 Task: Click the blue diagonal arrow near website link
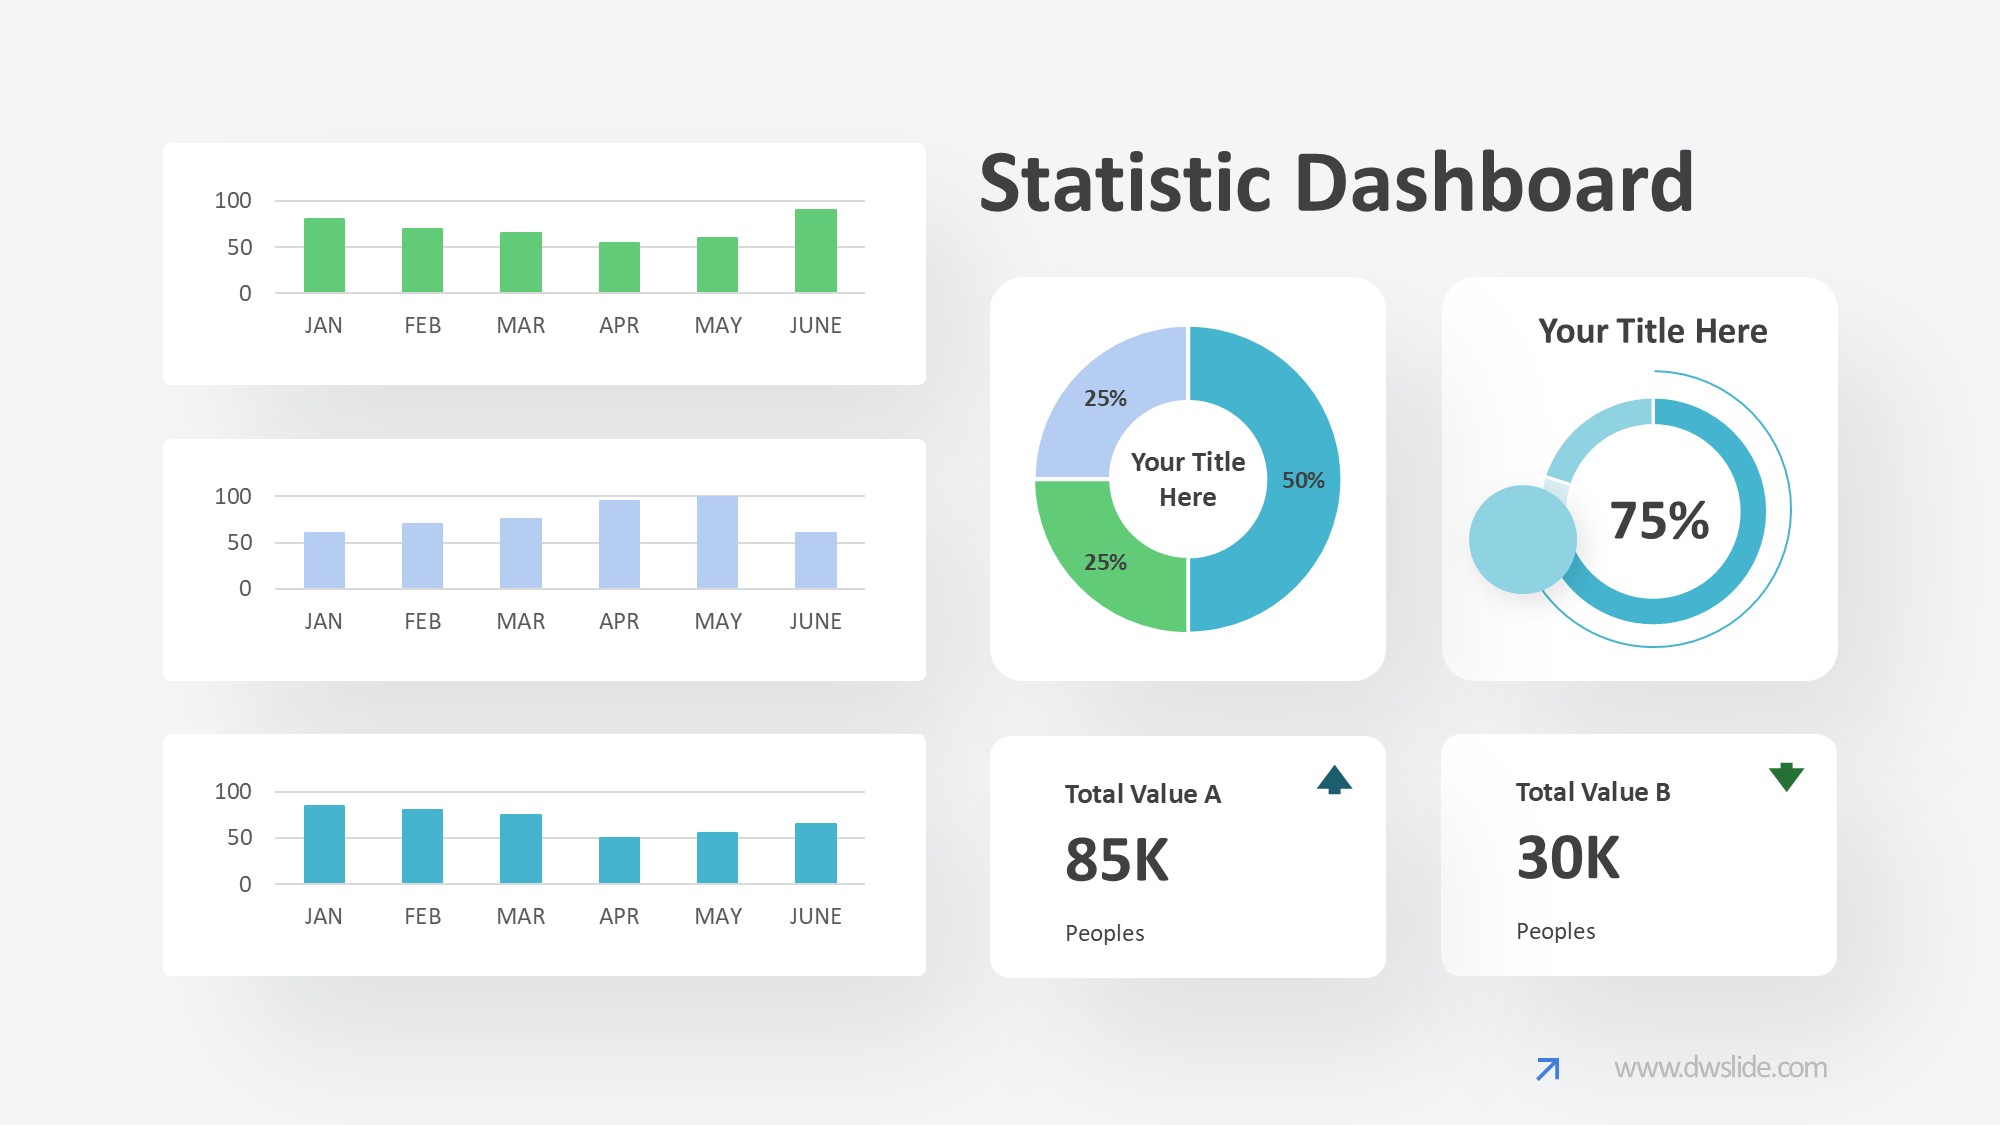[x=1547, y=1069]
